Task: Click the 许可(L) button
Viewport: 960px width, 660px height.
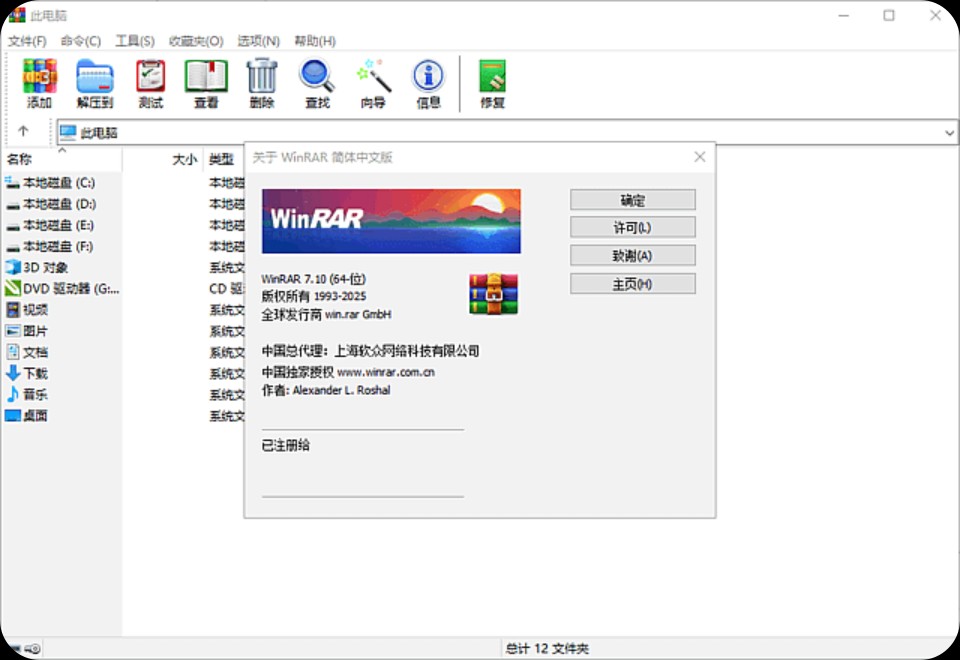Action: tap(632, 228)
